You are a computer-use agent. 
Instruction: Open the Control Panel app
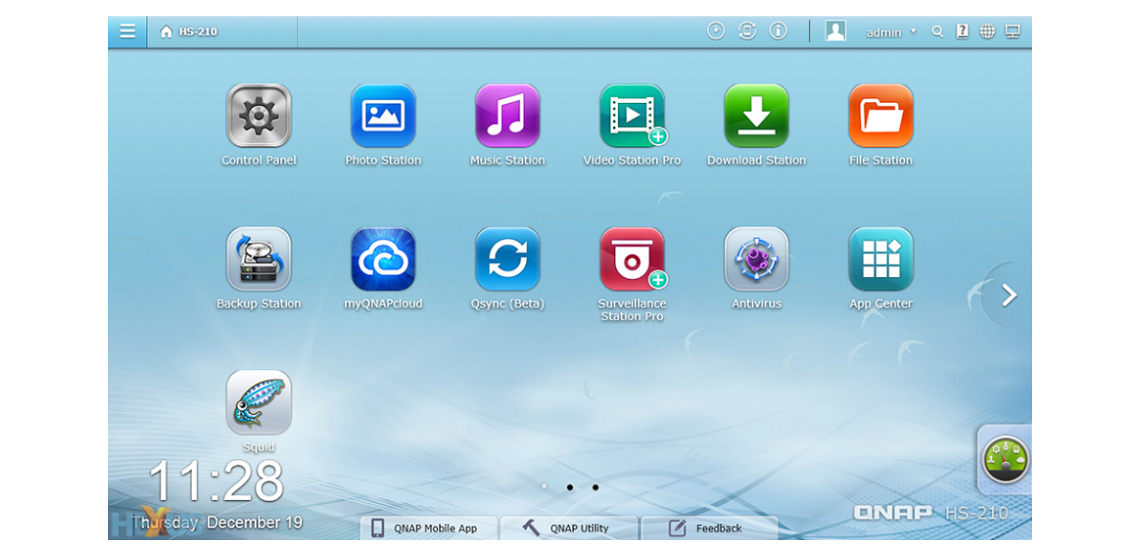259,116
